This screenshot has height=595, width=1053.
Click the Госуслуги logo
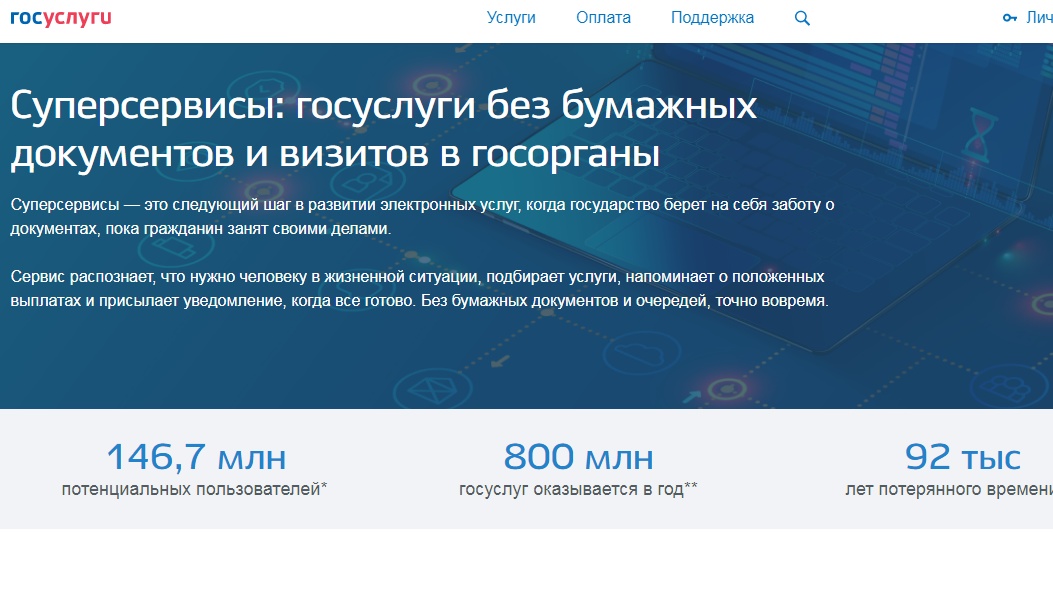click(61, 18)
